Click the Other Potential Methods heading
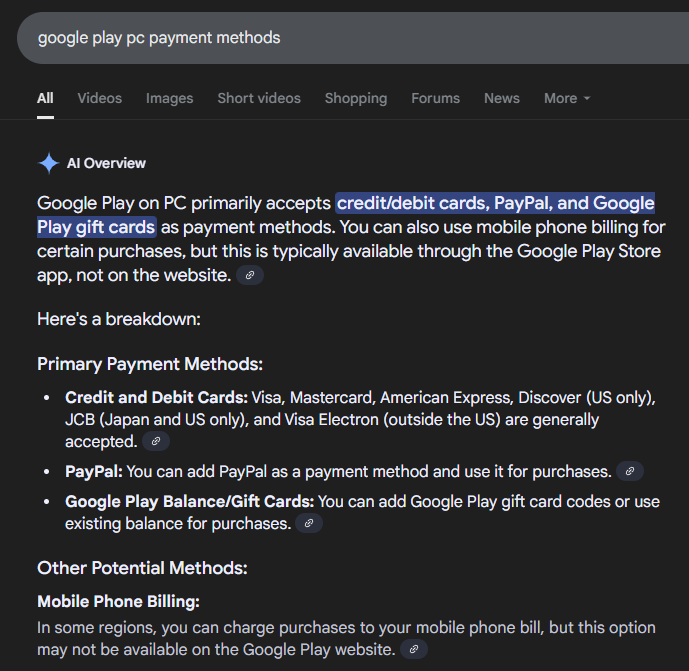Screen dimensions: 689x671 click(x=142, y=568)
